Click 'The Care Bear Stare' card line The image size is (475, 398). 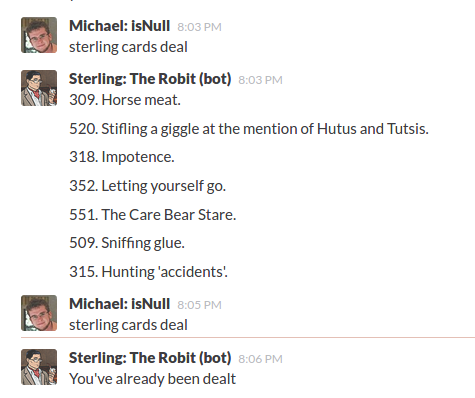153,215
